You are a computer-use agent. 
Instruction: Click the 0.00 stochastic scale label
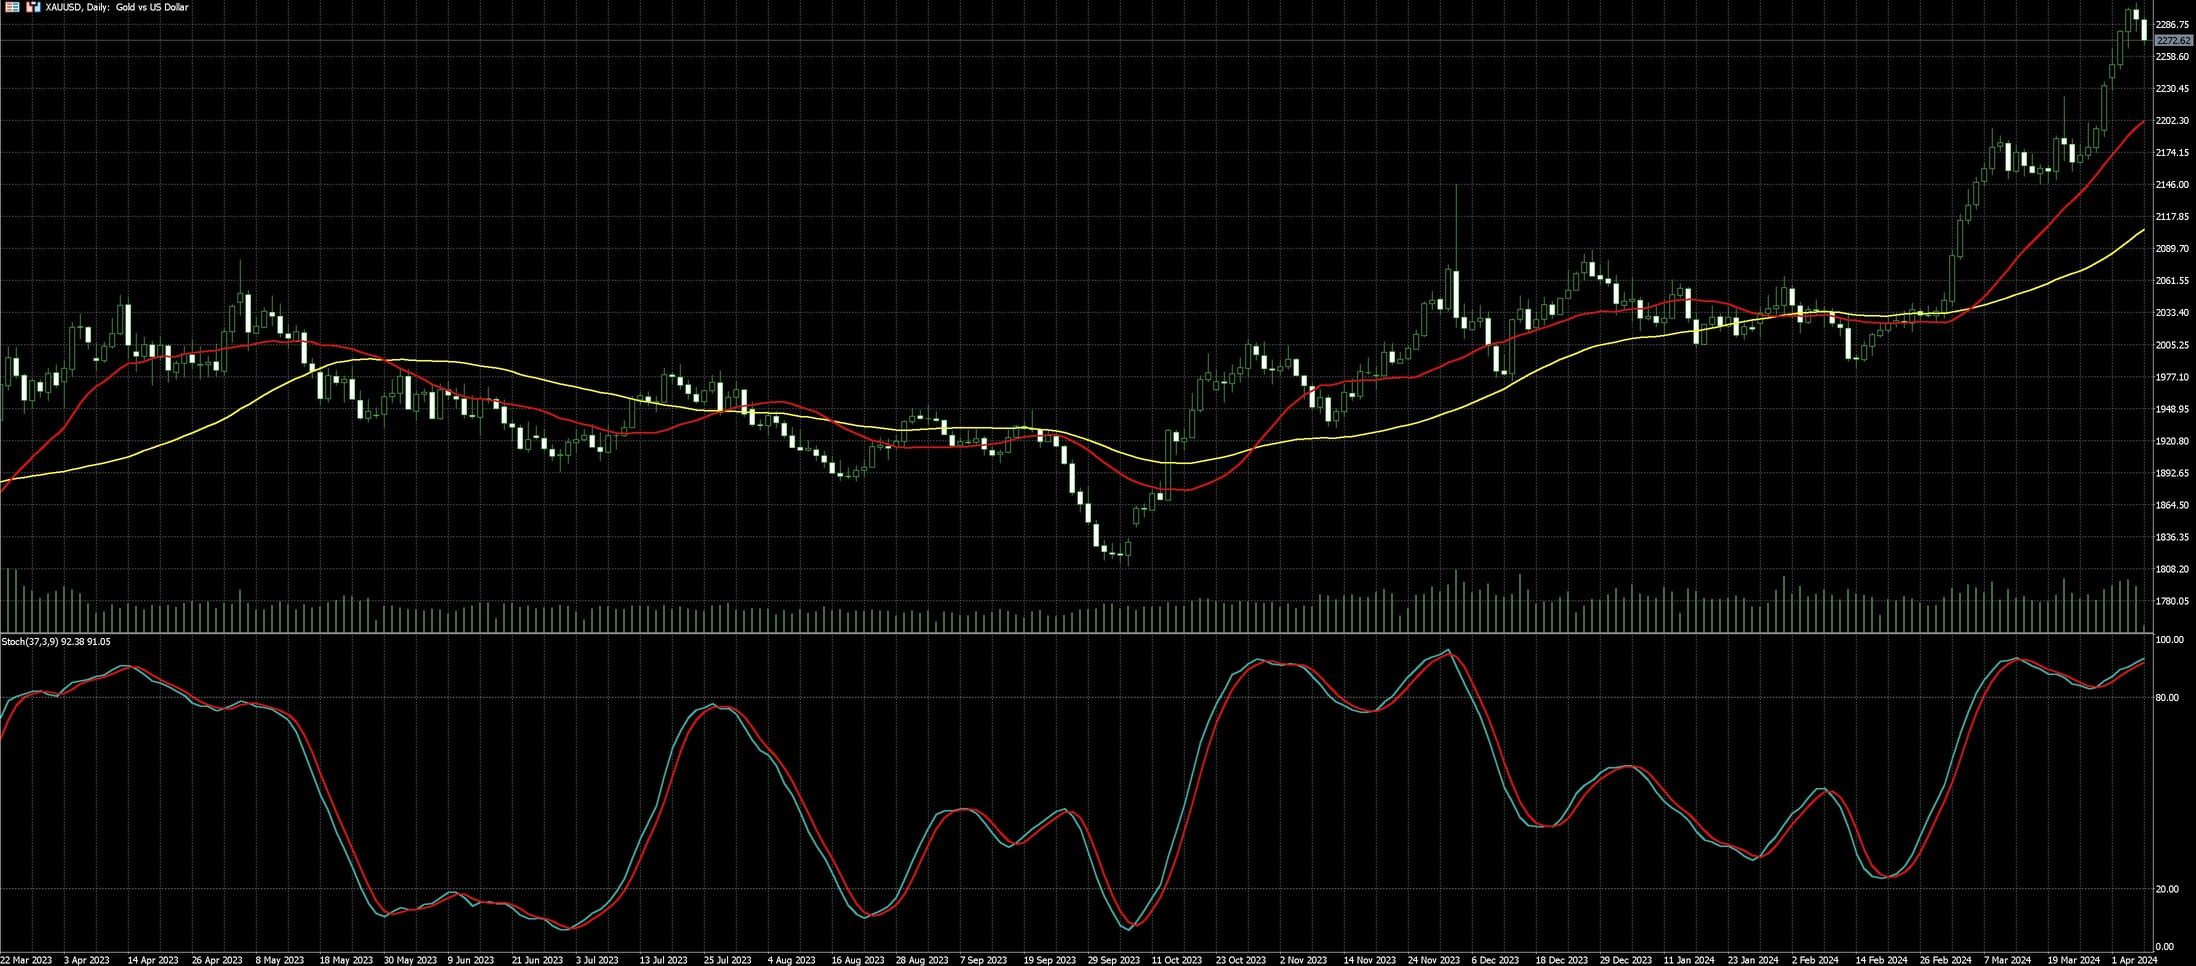(x=2165, y=946)
